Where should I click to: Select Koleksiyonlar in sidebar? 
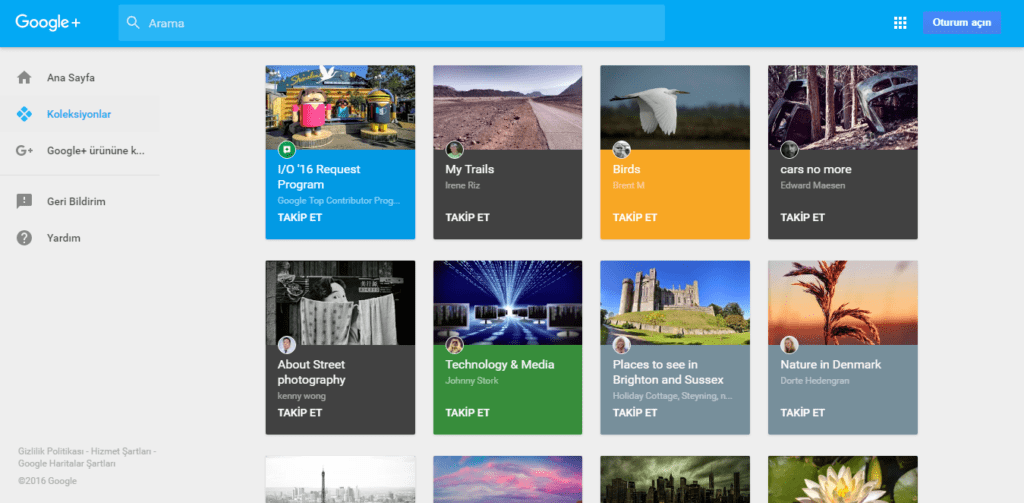tap(80, 114)
